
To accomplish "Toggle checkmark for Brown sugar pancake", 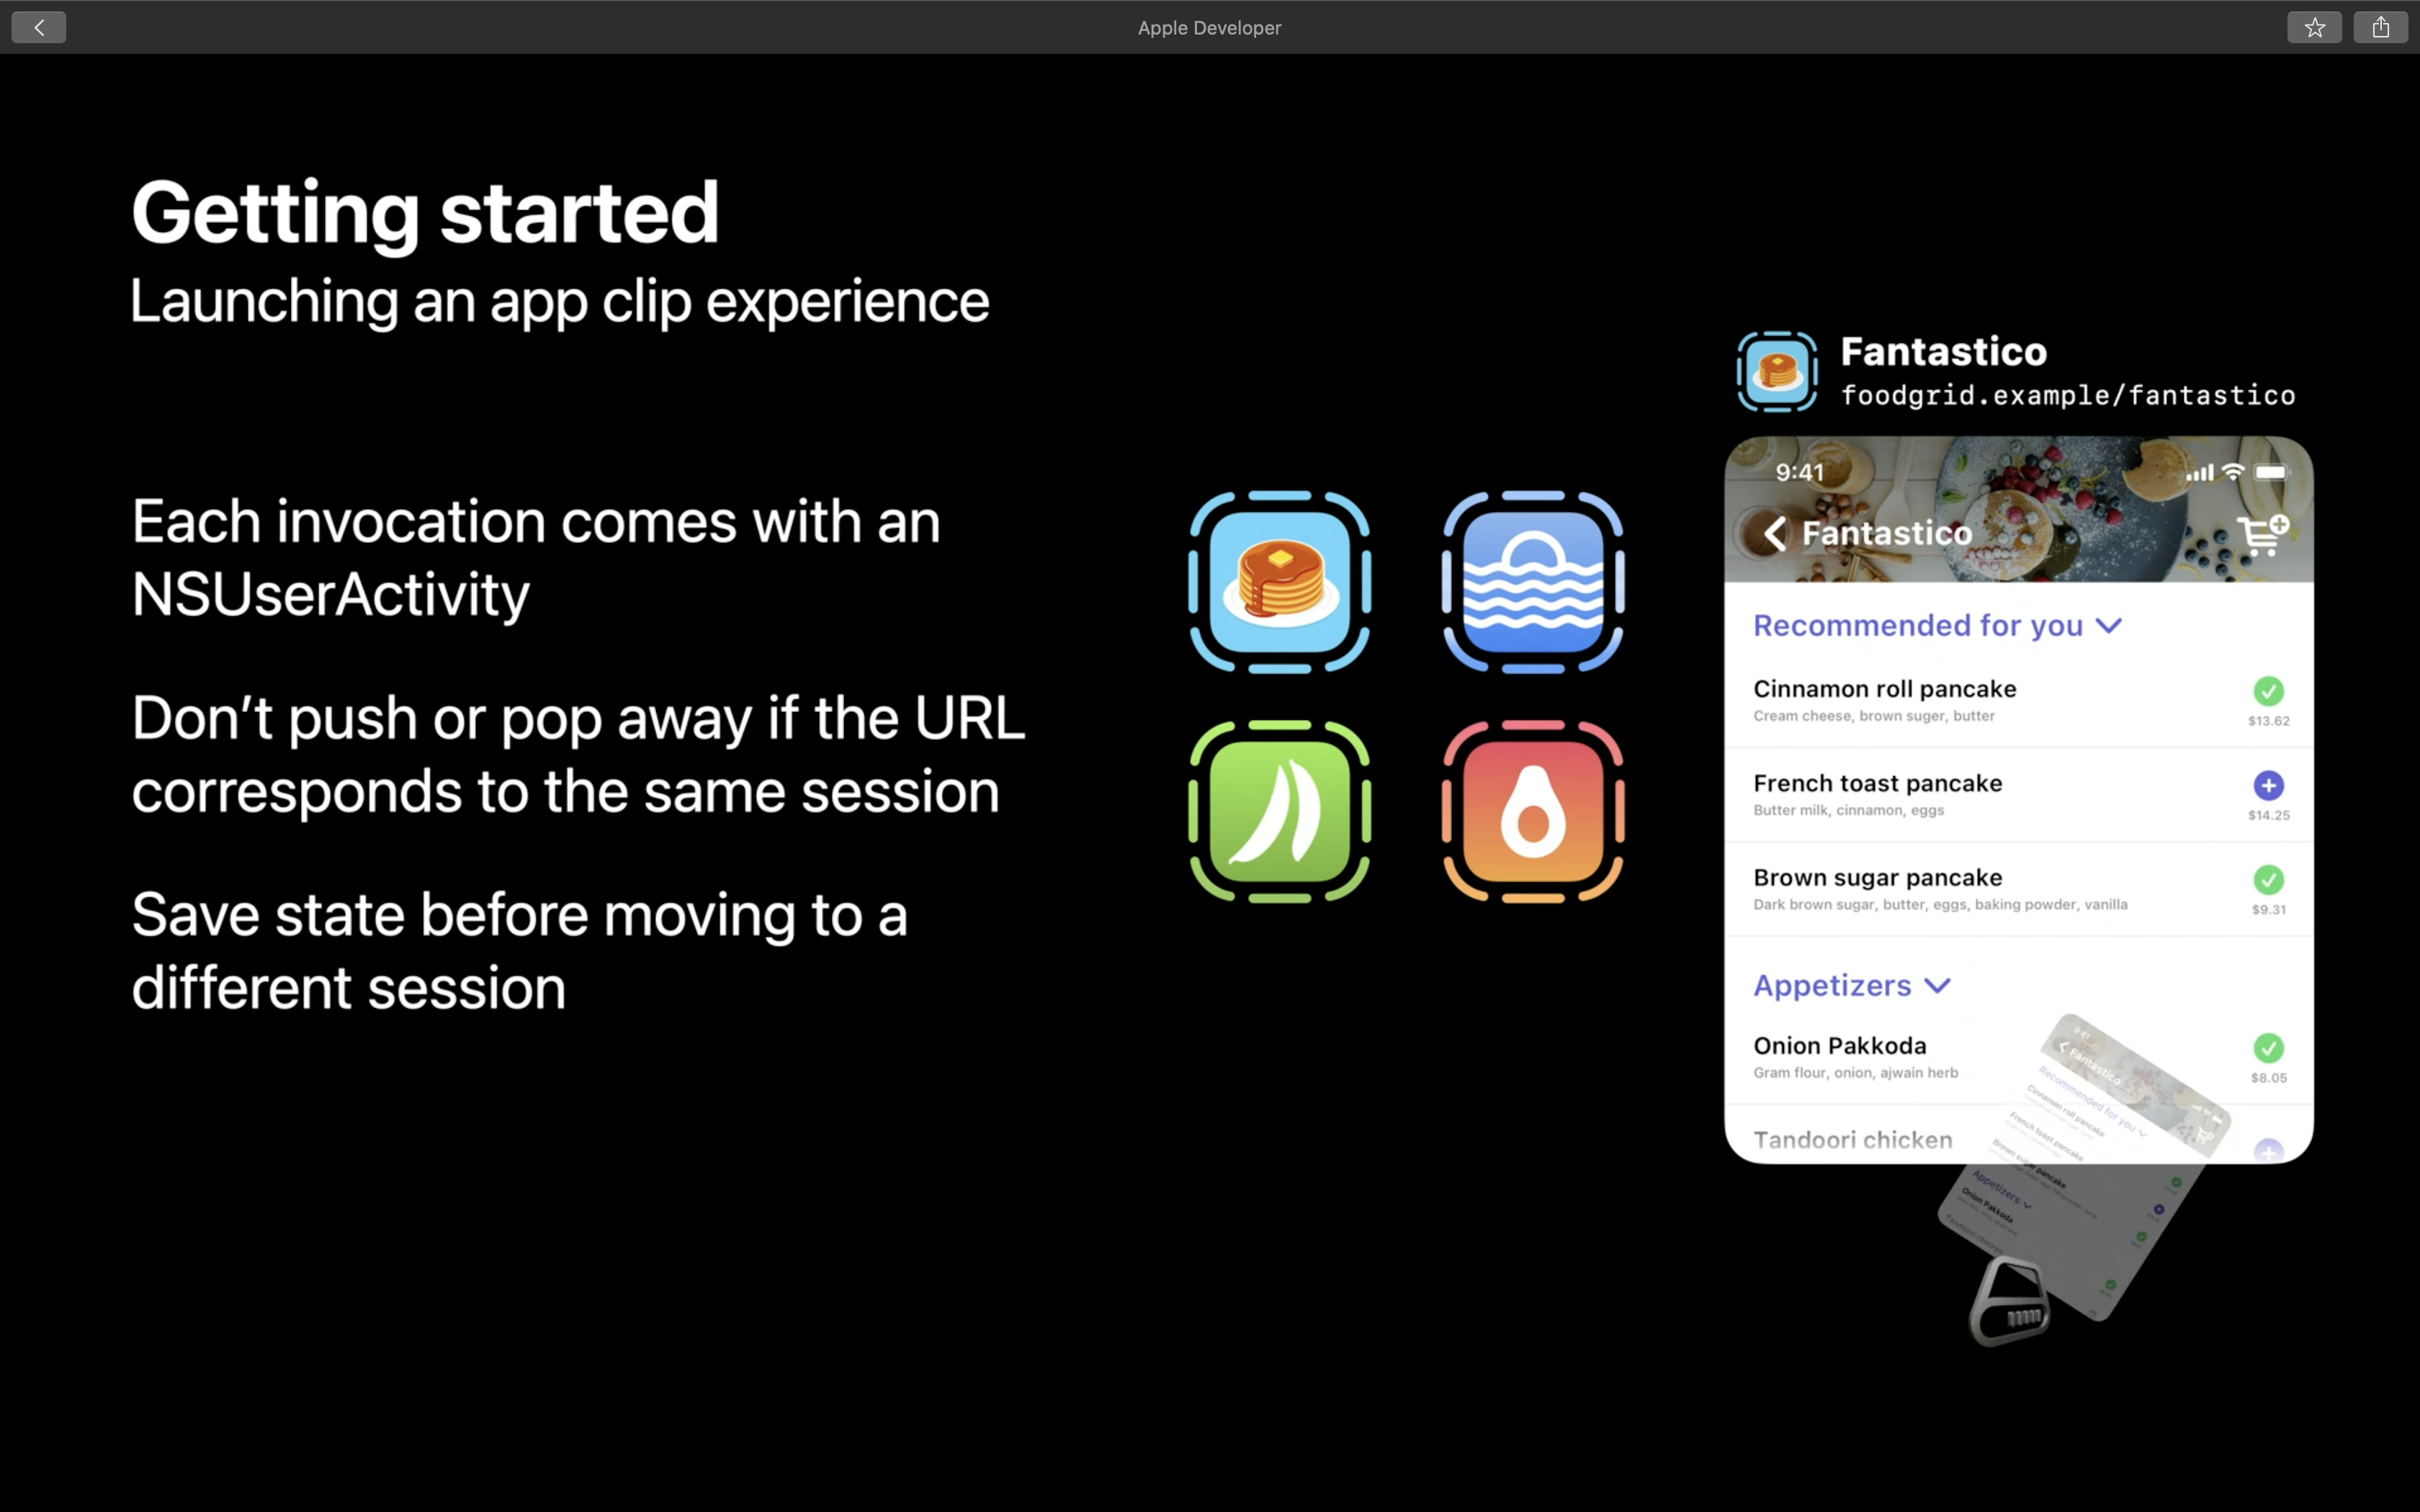I will coord(2268,879).
